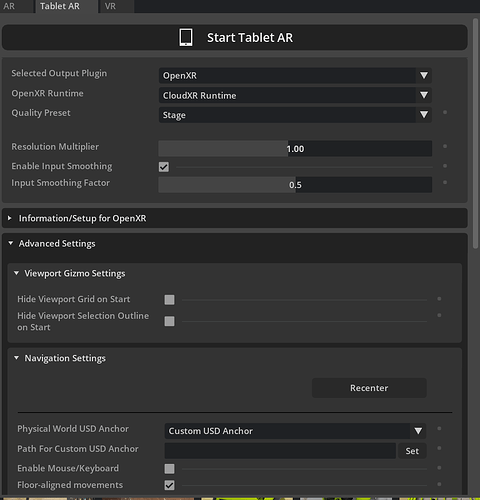Uncheck Floor-aligned movements
The width and height of the screenshot is (480, 500).
[169, 485]
